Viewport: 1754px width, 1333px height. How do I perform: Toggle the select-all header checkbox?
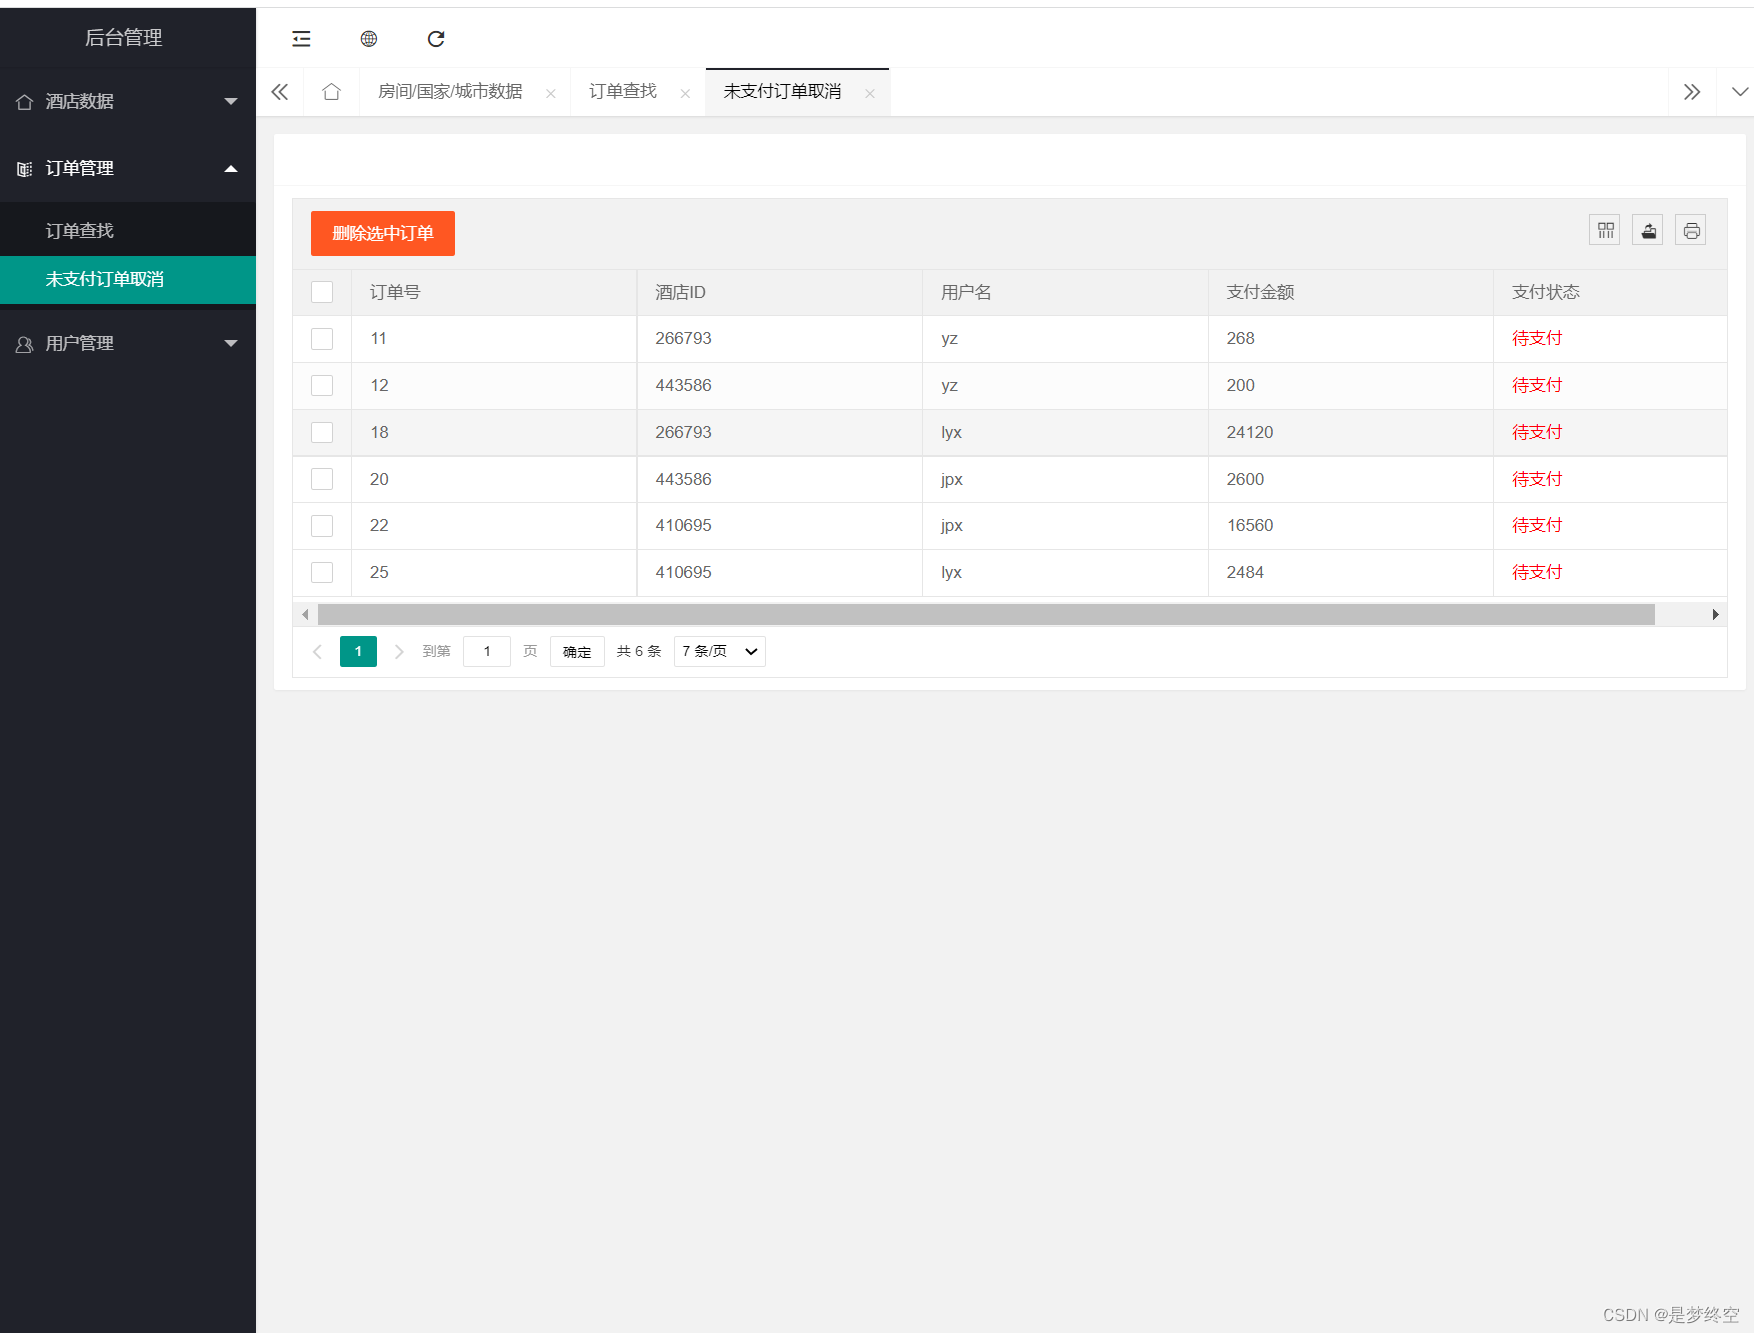click(322, 292)
